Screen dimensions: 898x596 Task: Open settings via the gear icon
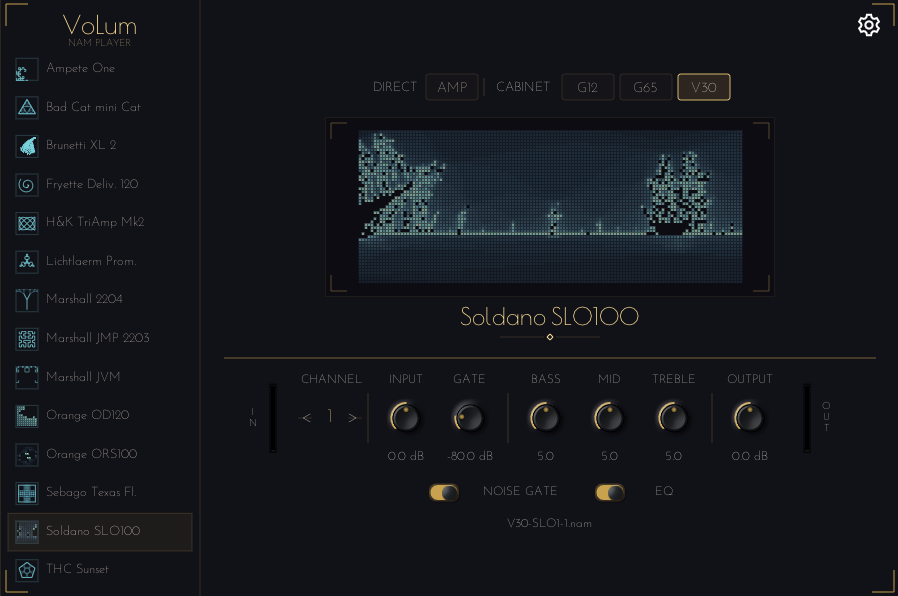(x=868, y=25)
